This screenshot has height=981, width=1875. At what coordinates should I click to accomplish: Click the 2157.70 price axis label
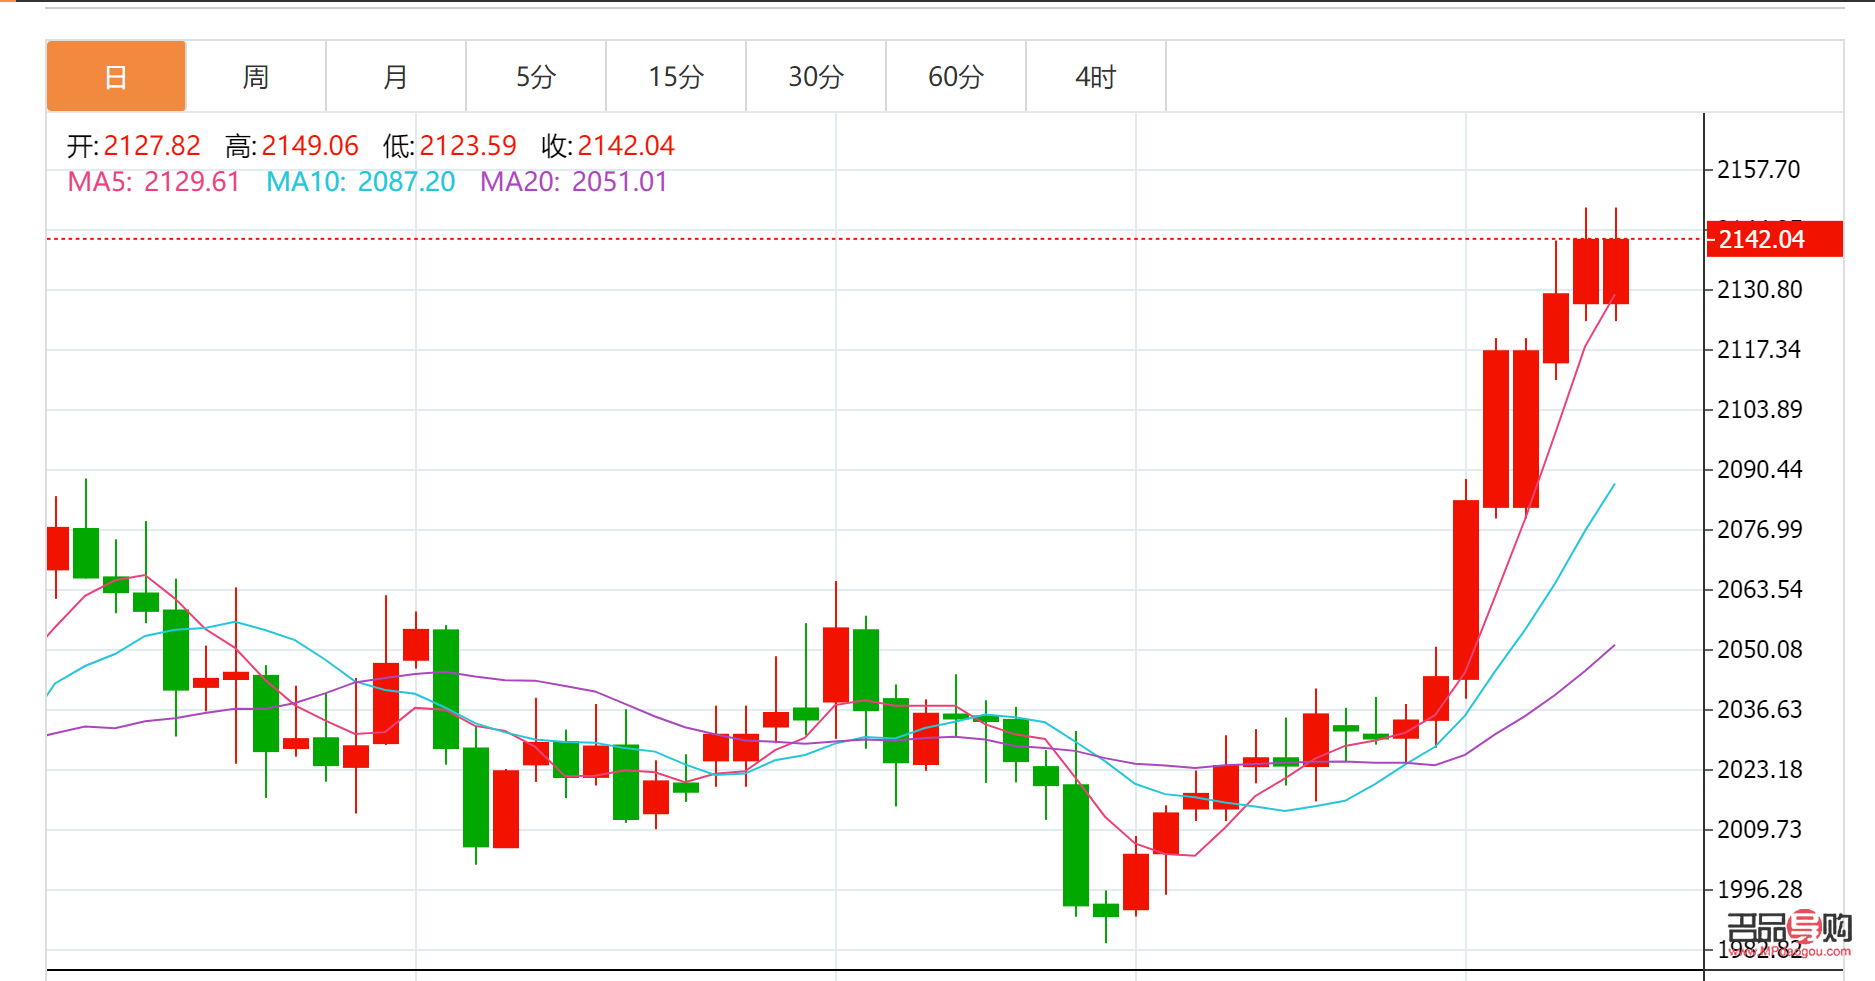(x=1759, y=170)
